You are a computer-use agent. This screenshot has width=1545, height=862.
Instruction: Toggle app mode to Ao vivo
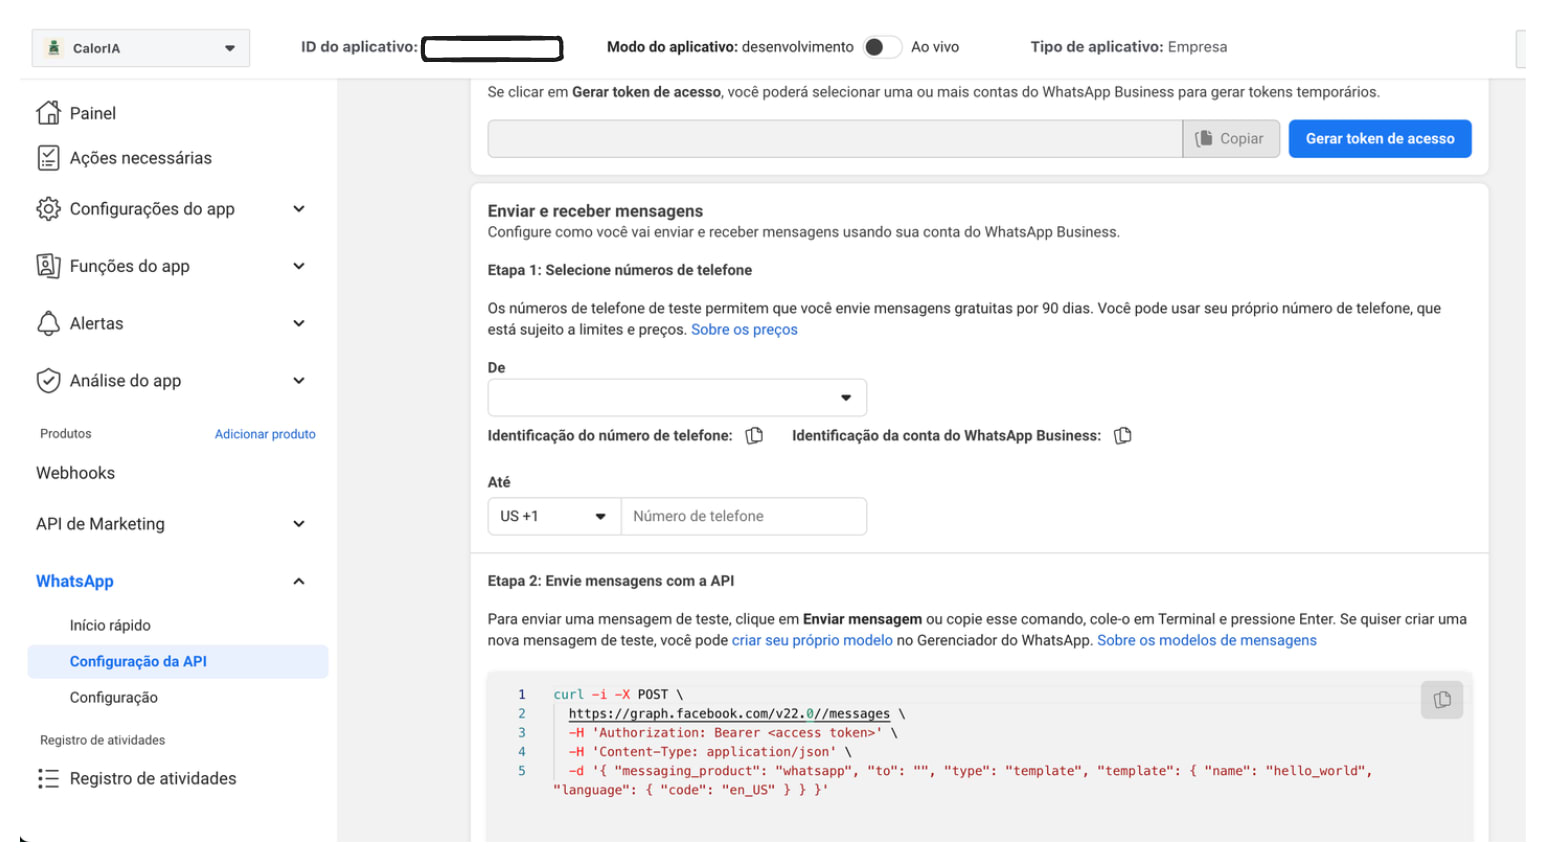click(882, 47)
